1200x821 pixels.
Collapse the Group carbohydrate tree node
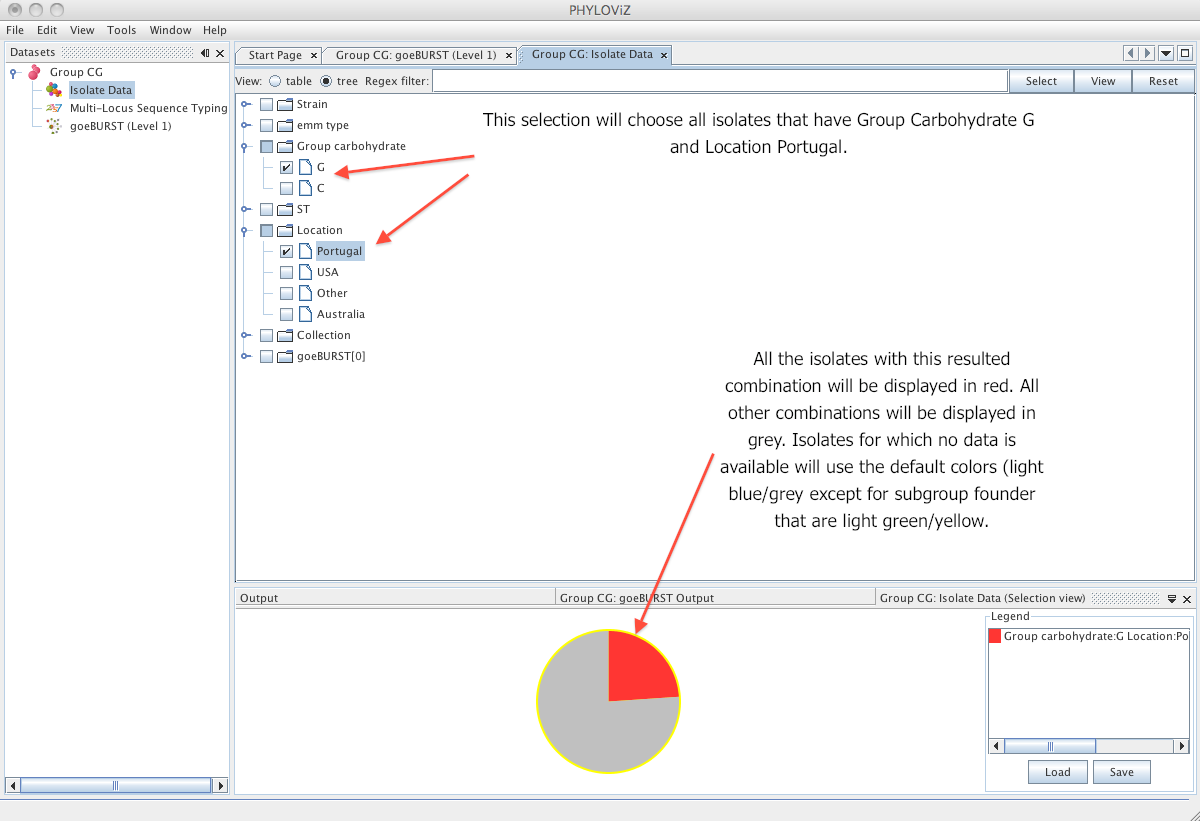pyautogui.click(x=246, y=146)
